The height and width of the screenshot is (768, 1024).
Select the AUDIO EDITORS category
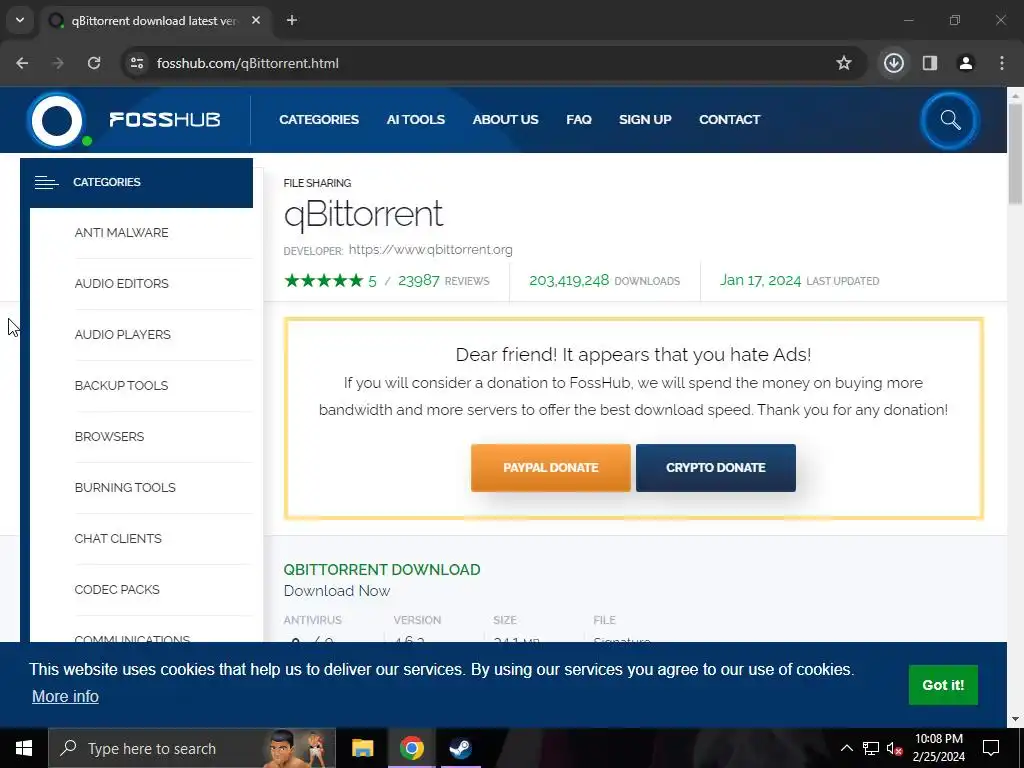click(x=121, y=283)
